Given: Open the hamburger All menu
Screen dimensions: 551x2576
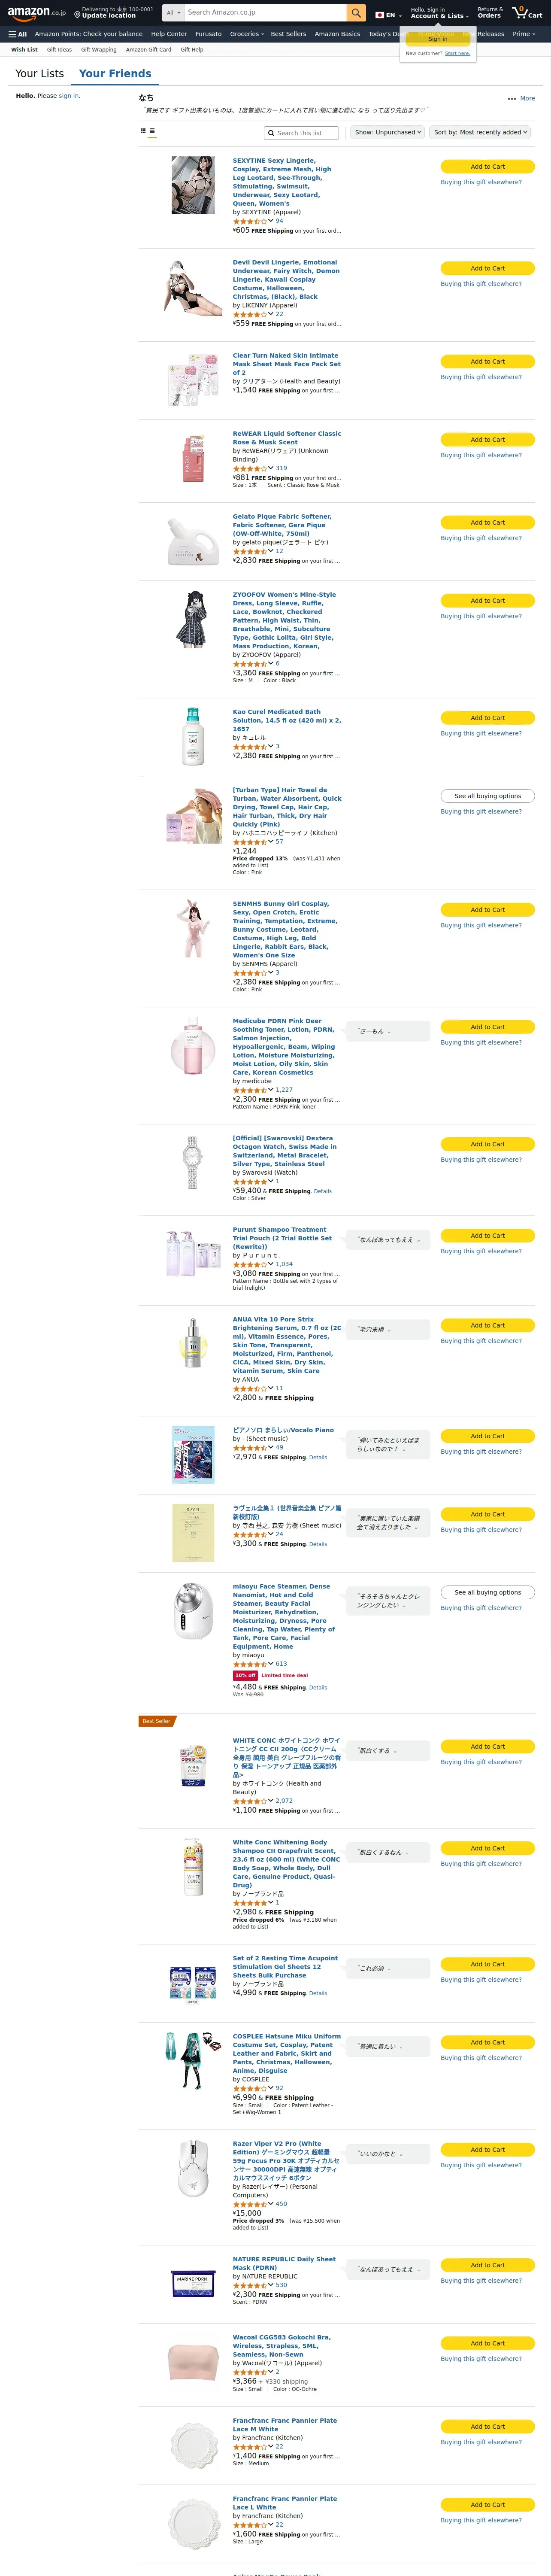Looking at the screenshot, I should point(18,34).
